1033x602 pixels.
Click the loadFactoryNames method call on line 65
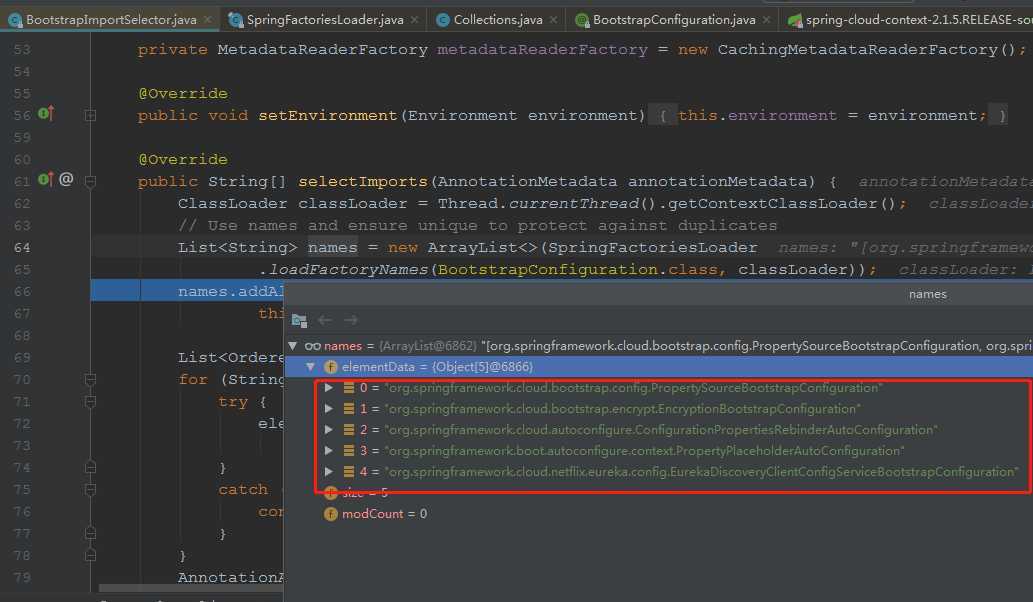click(349, 270)
